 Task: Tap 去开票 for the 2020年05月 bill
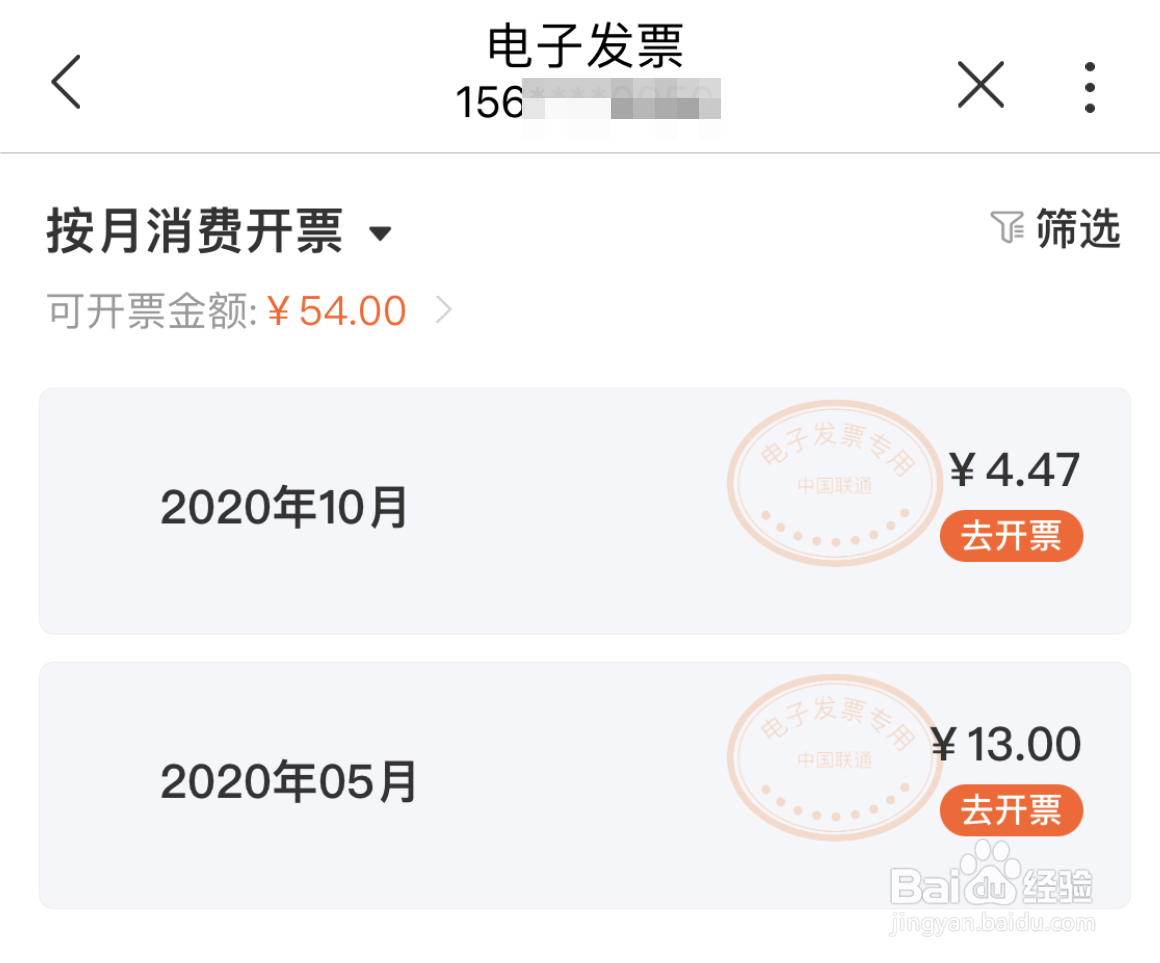tap(1011, 811)
